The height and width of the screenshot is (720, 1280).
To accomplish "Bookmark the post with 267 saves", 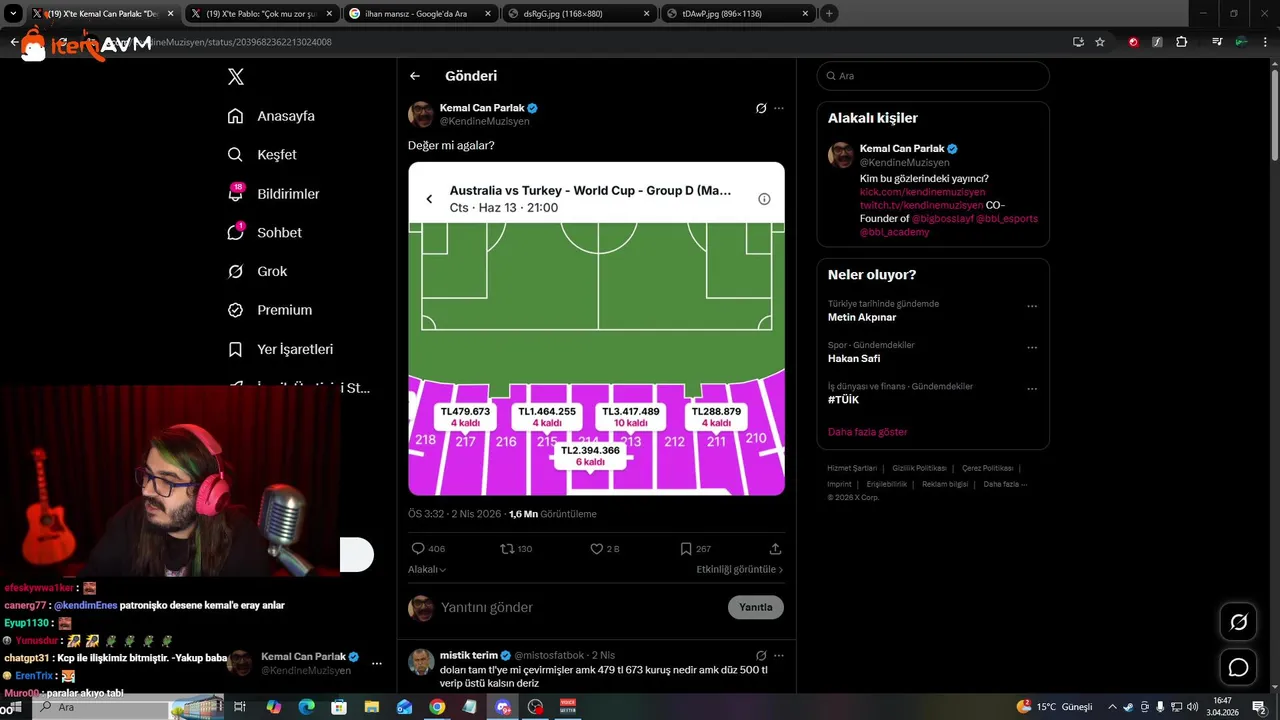I will [695, 549].
